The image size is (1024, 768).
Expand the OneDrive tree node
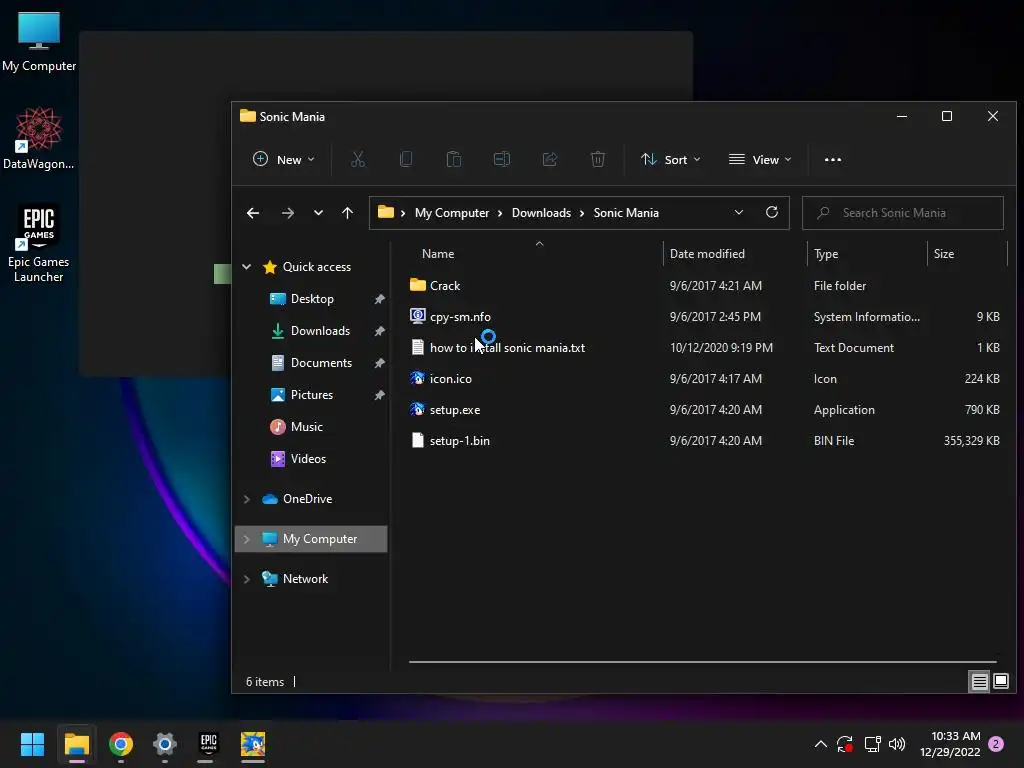(x=246, y=499)
